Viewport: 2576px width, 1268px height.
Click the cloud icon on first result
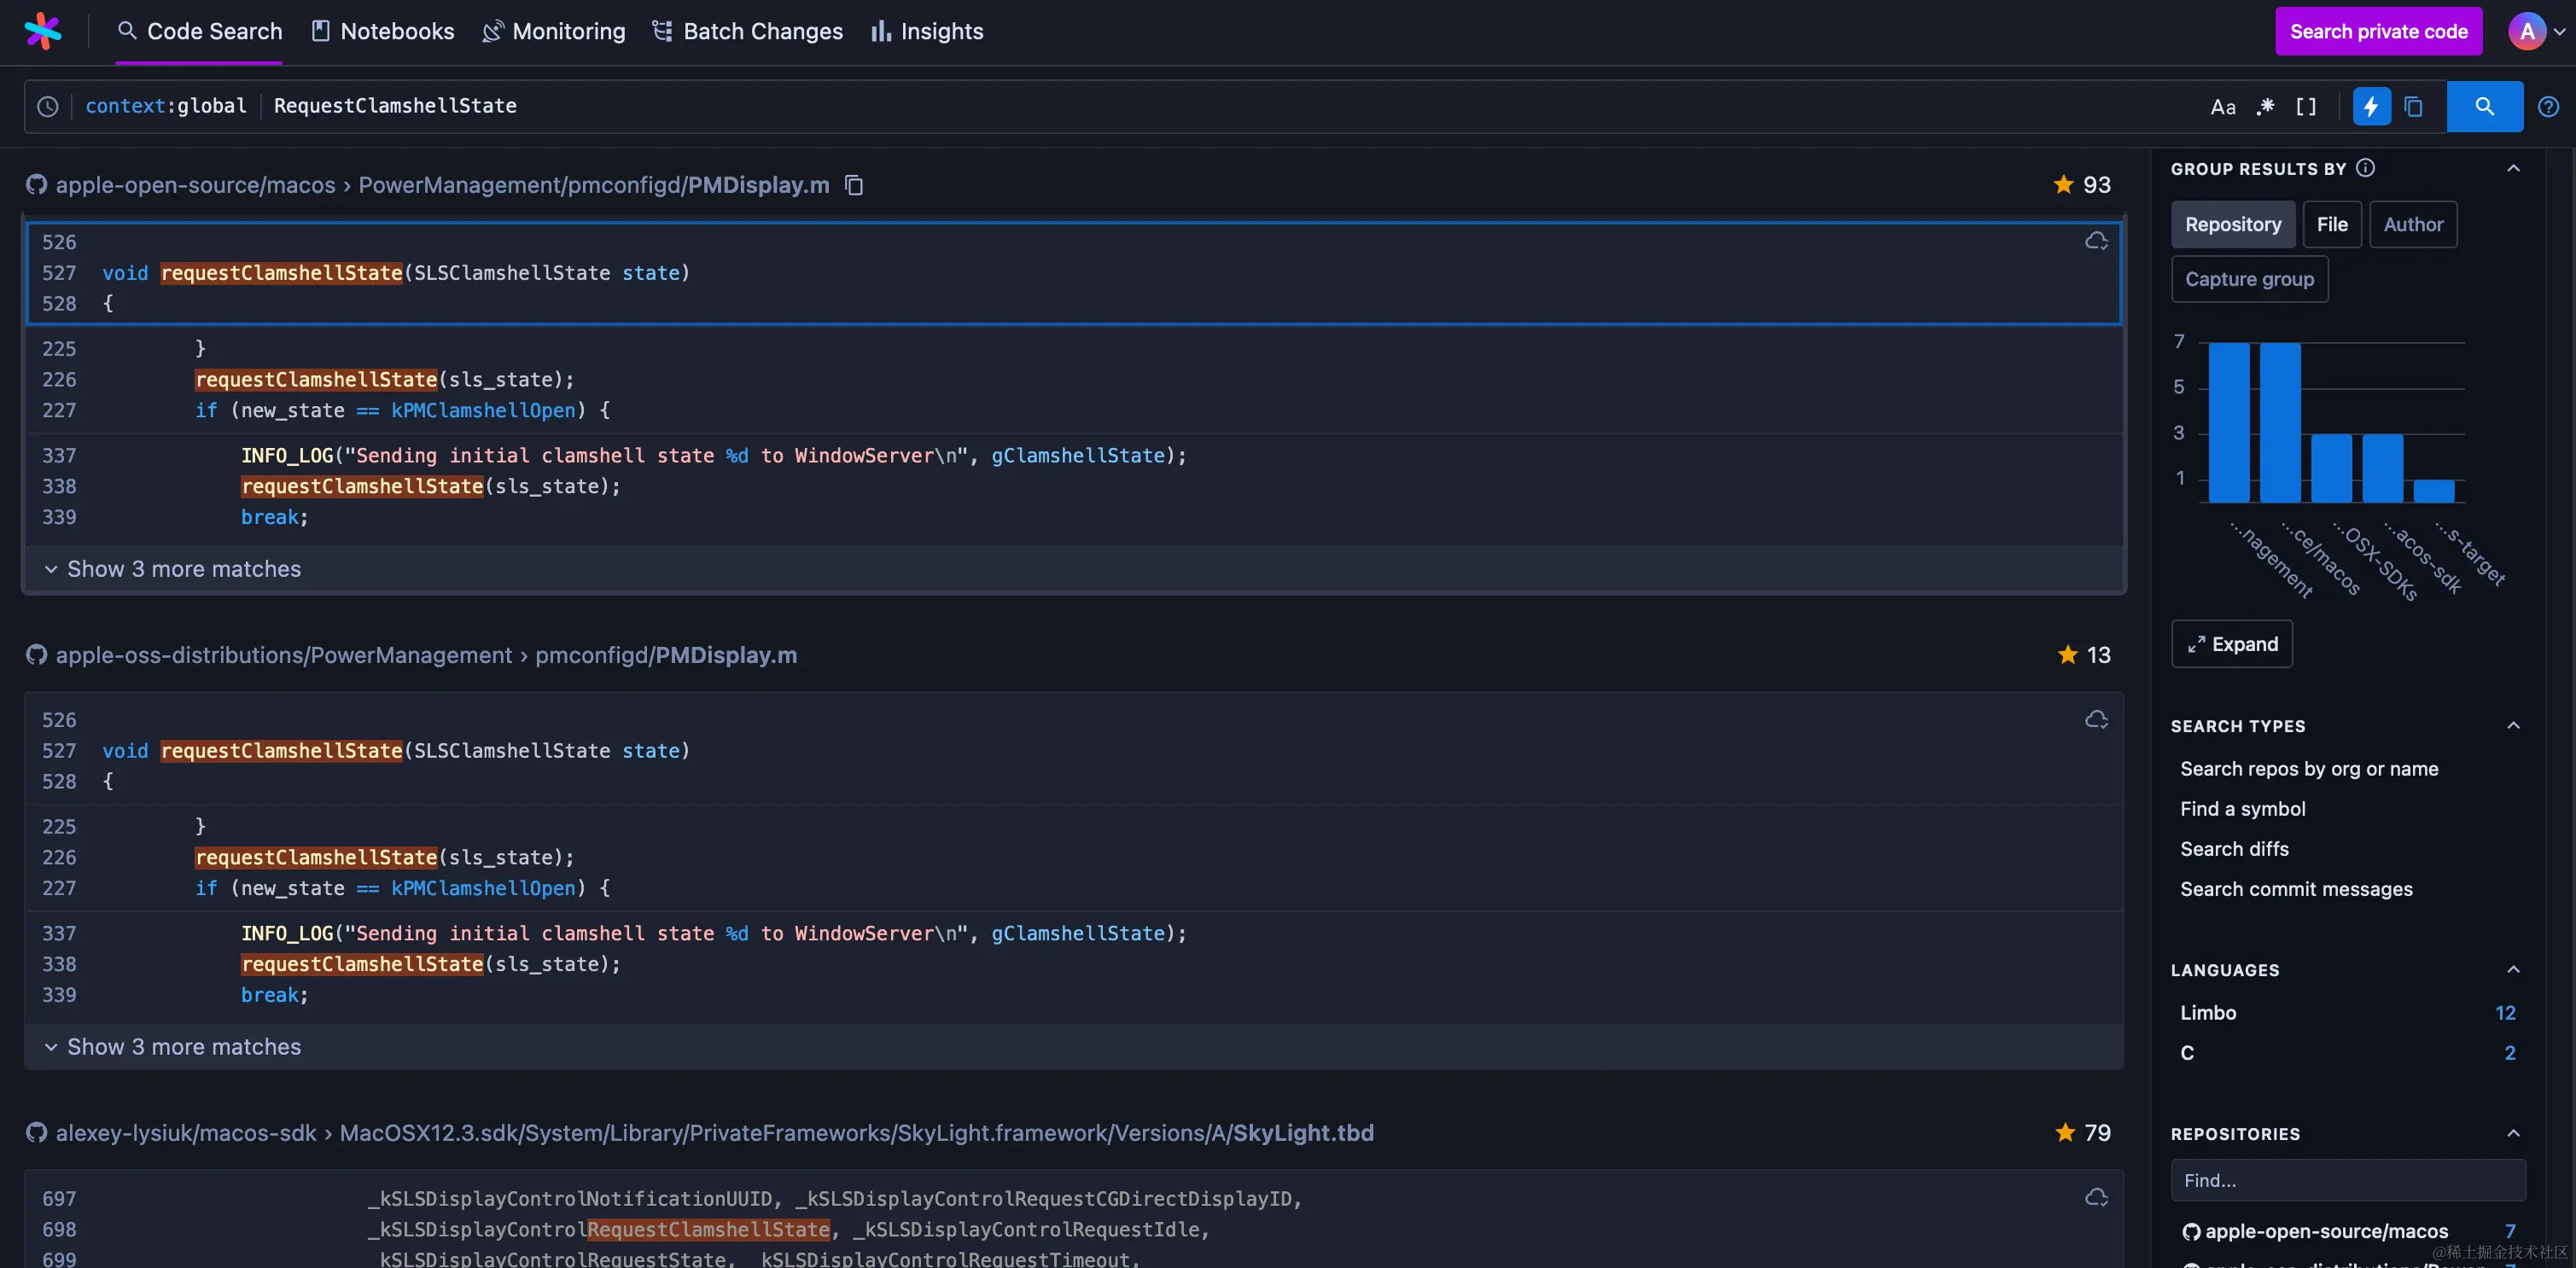pyautogui.click(x=2096, y=241)
